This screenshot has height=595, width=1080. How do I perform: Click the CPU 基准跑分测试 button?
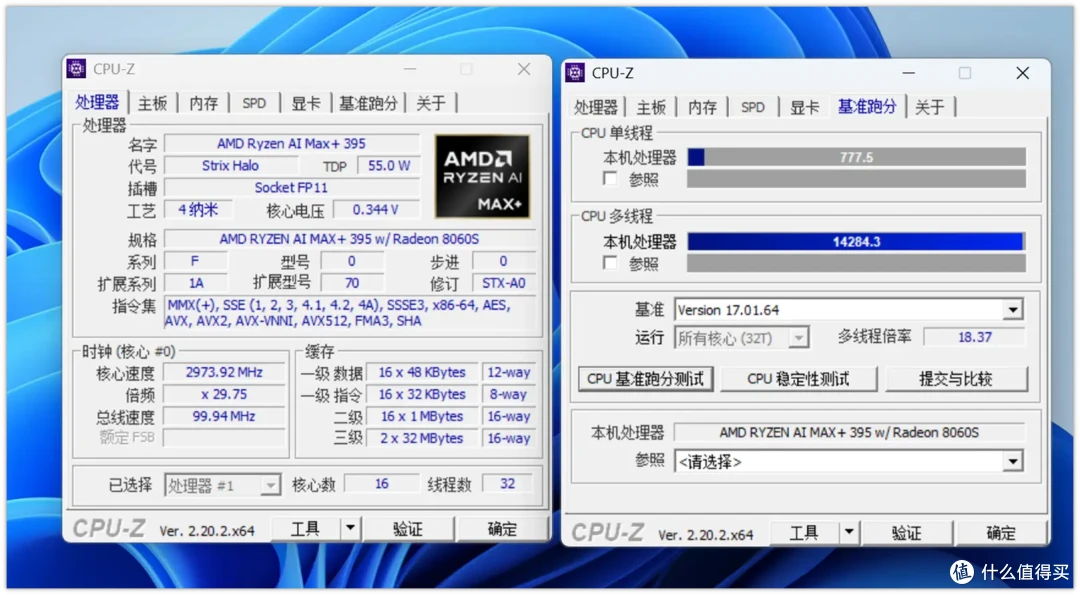[x=645, y=379]
